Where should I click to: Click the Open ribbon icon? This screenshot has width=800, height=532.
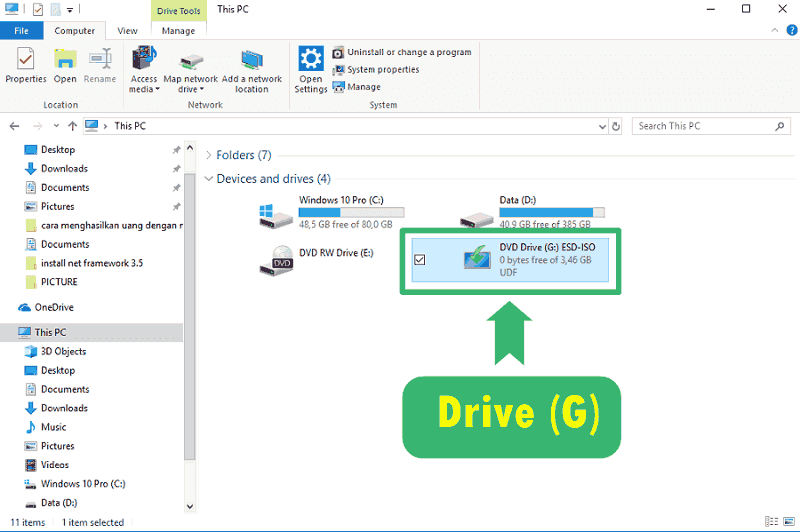(x=65, y=65)
